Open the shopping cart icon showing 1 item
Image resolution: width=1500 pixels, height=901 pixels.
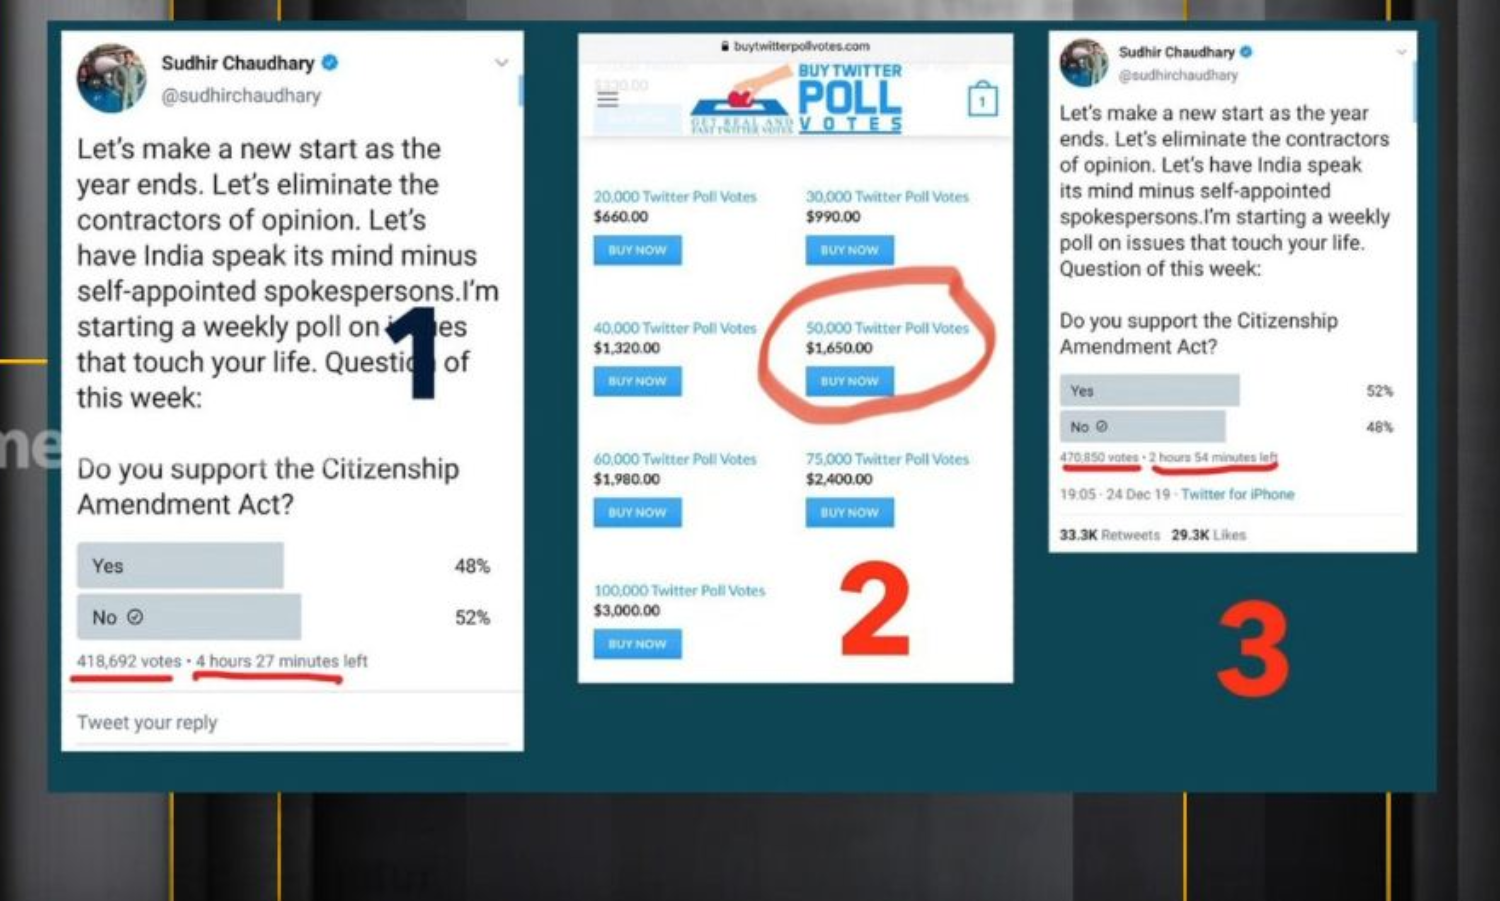982,99
